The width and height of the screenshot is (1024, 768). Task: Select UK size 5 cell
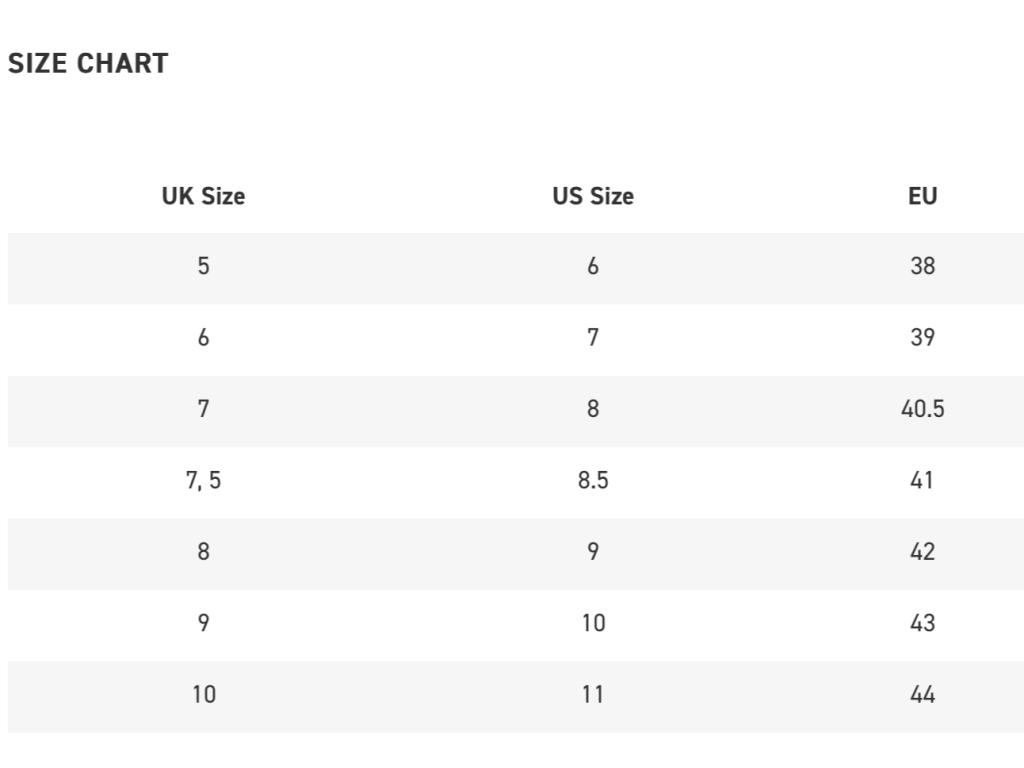[x=203, y=266]
